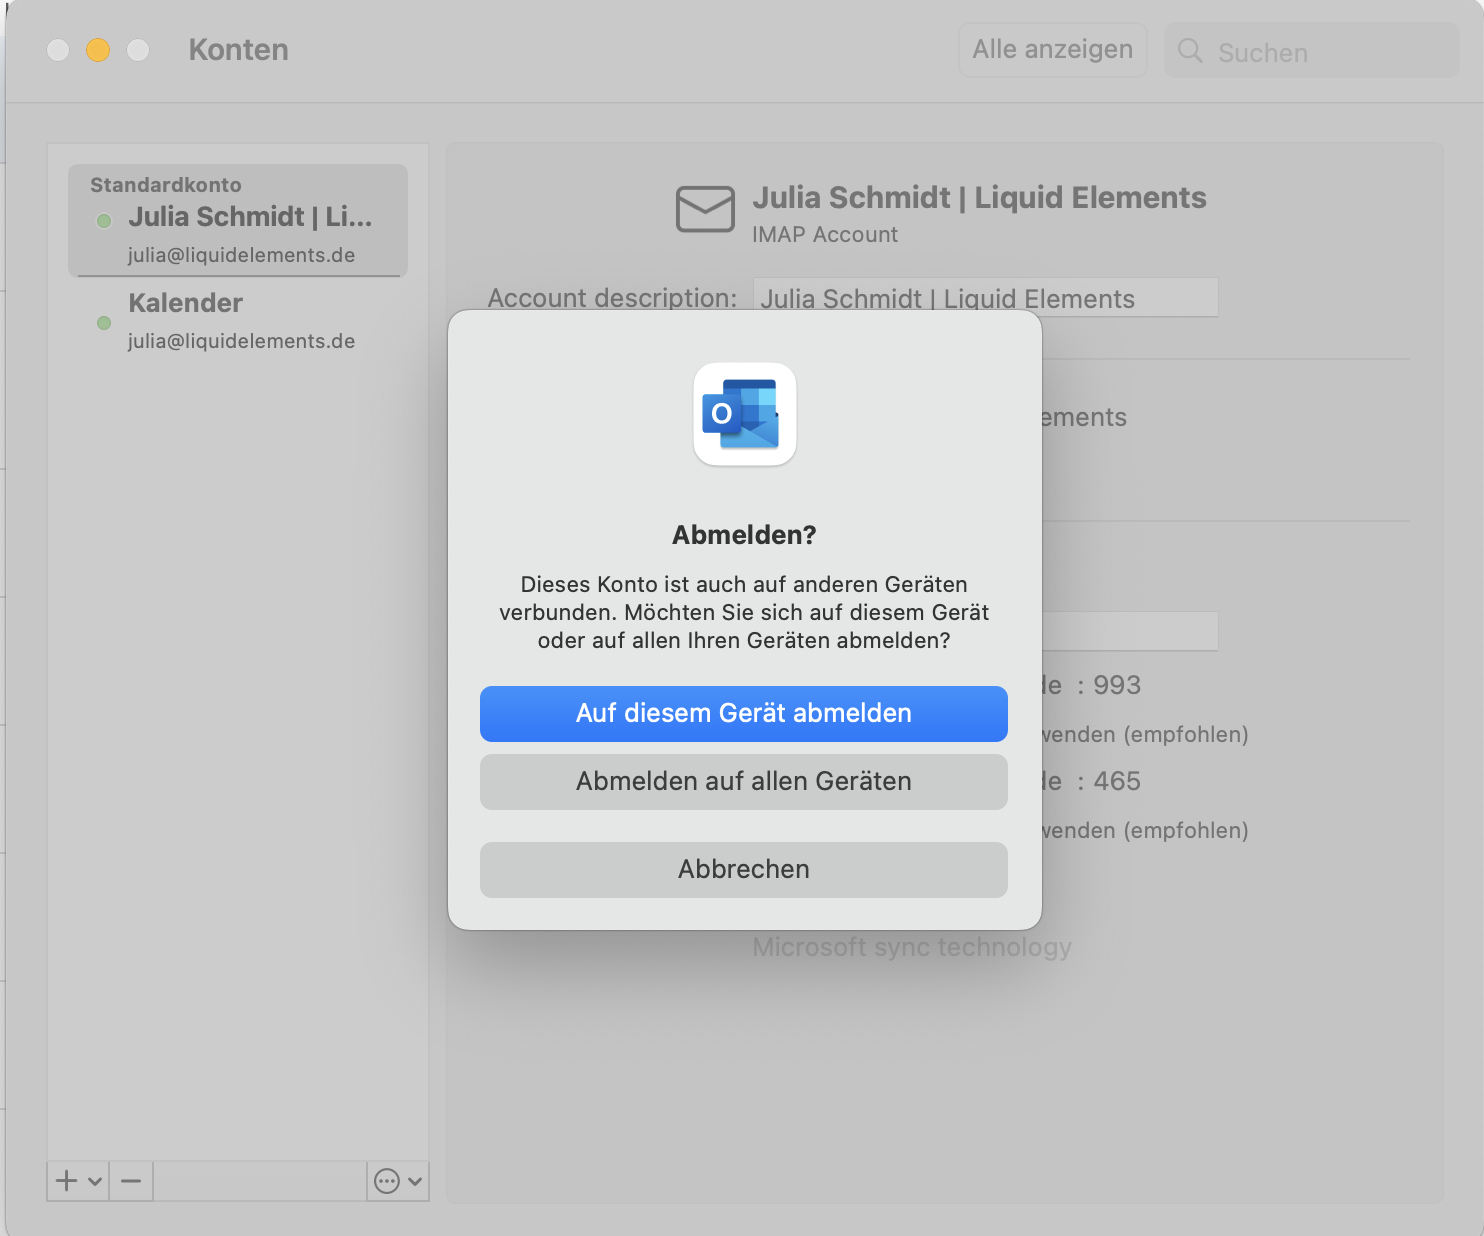Click 'Microsoft sync technology' text
Viewport: 1484px width, 1236px height.
click(x=912, y=947)
